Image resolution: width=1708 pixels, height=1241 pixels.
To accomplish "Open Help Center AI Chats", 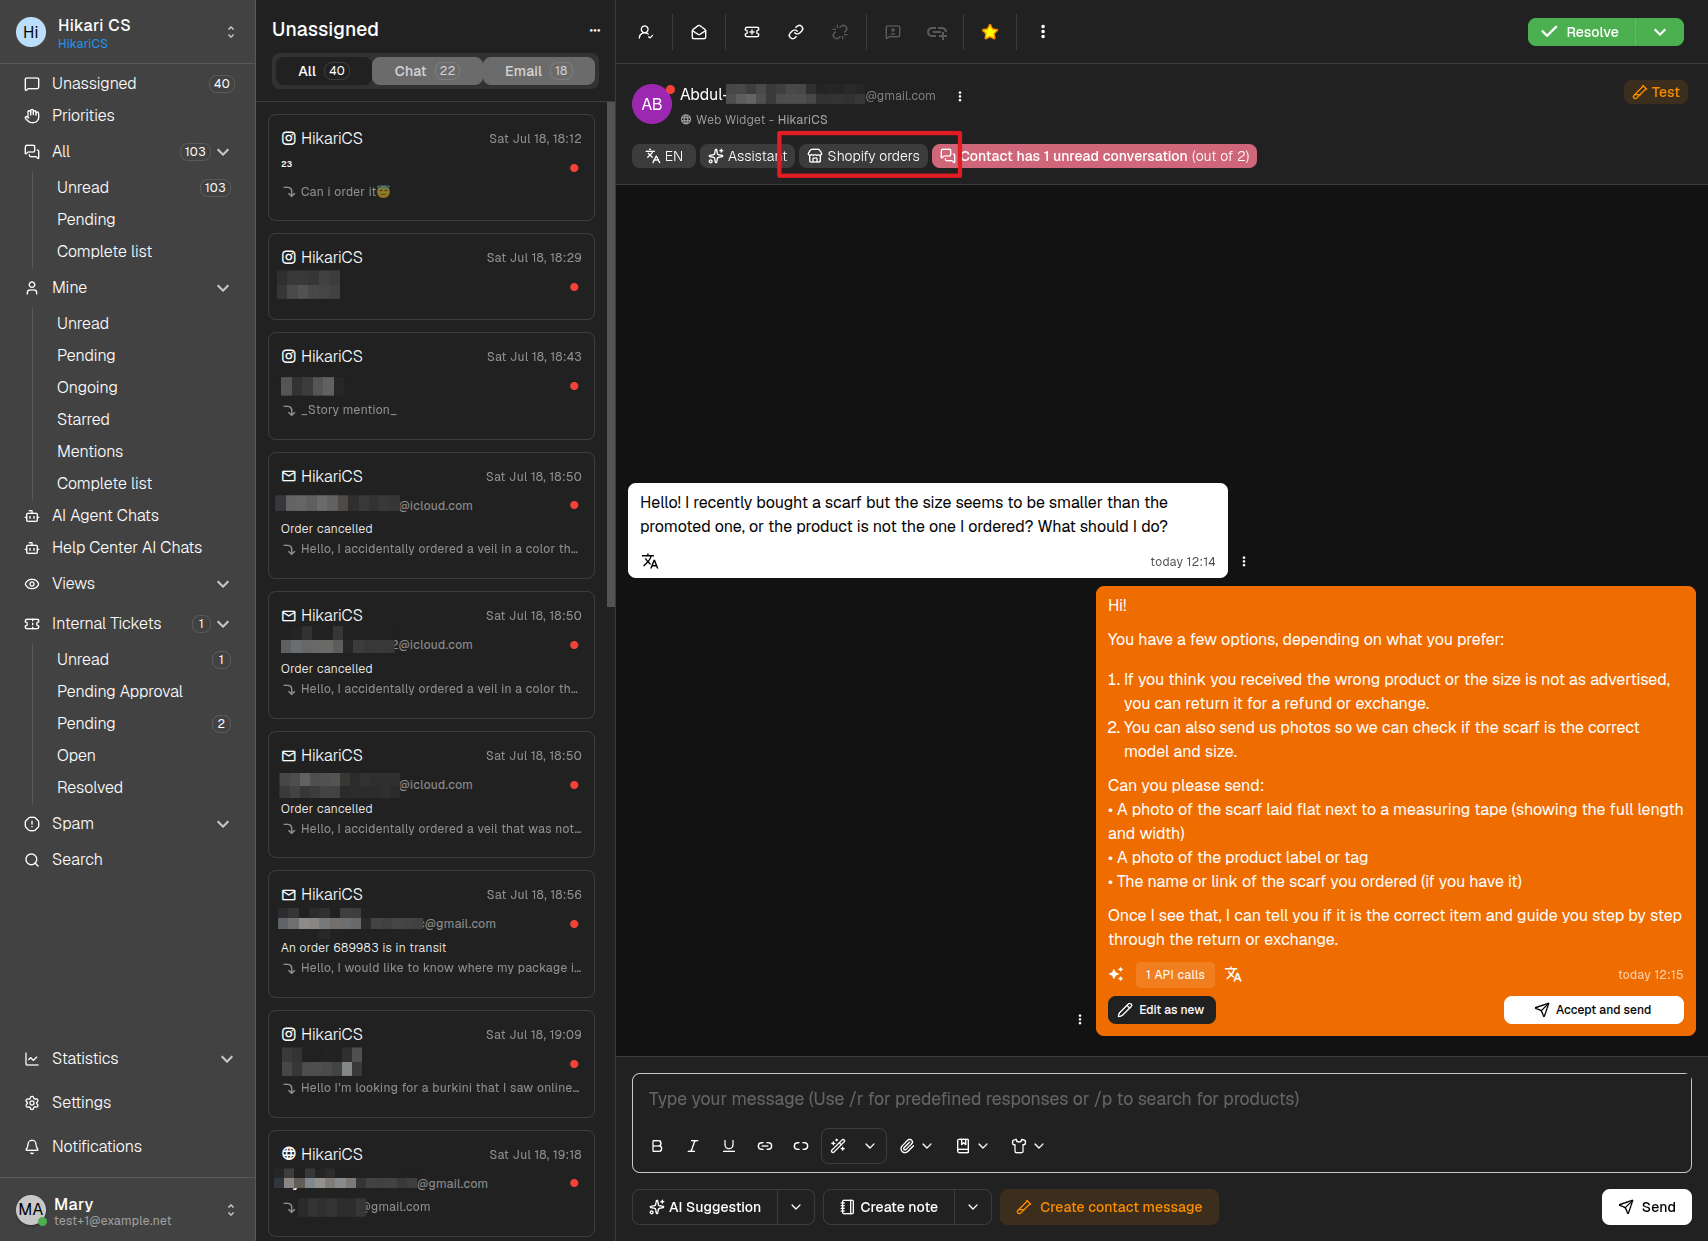I will (128, 548).
